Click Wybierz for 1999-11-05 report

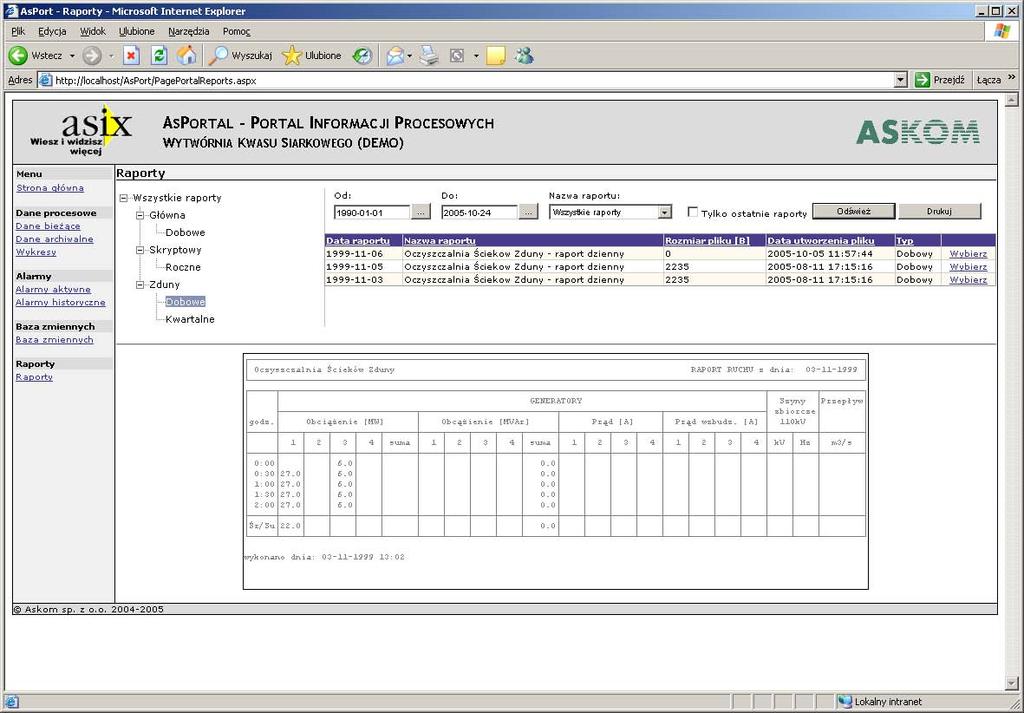coord(968,267)
